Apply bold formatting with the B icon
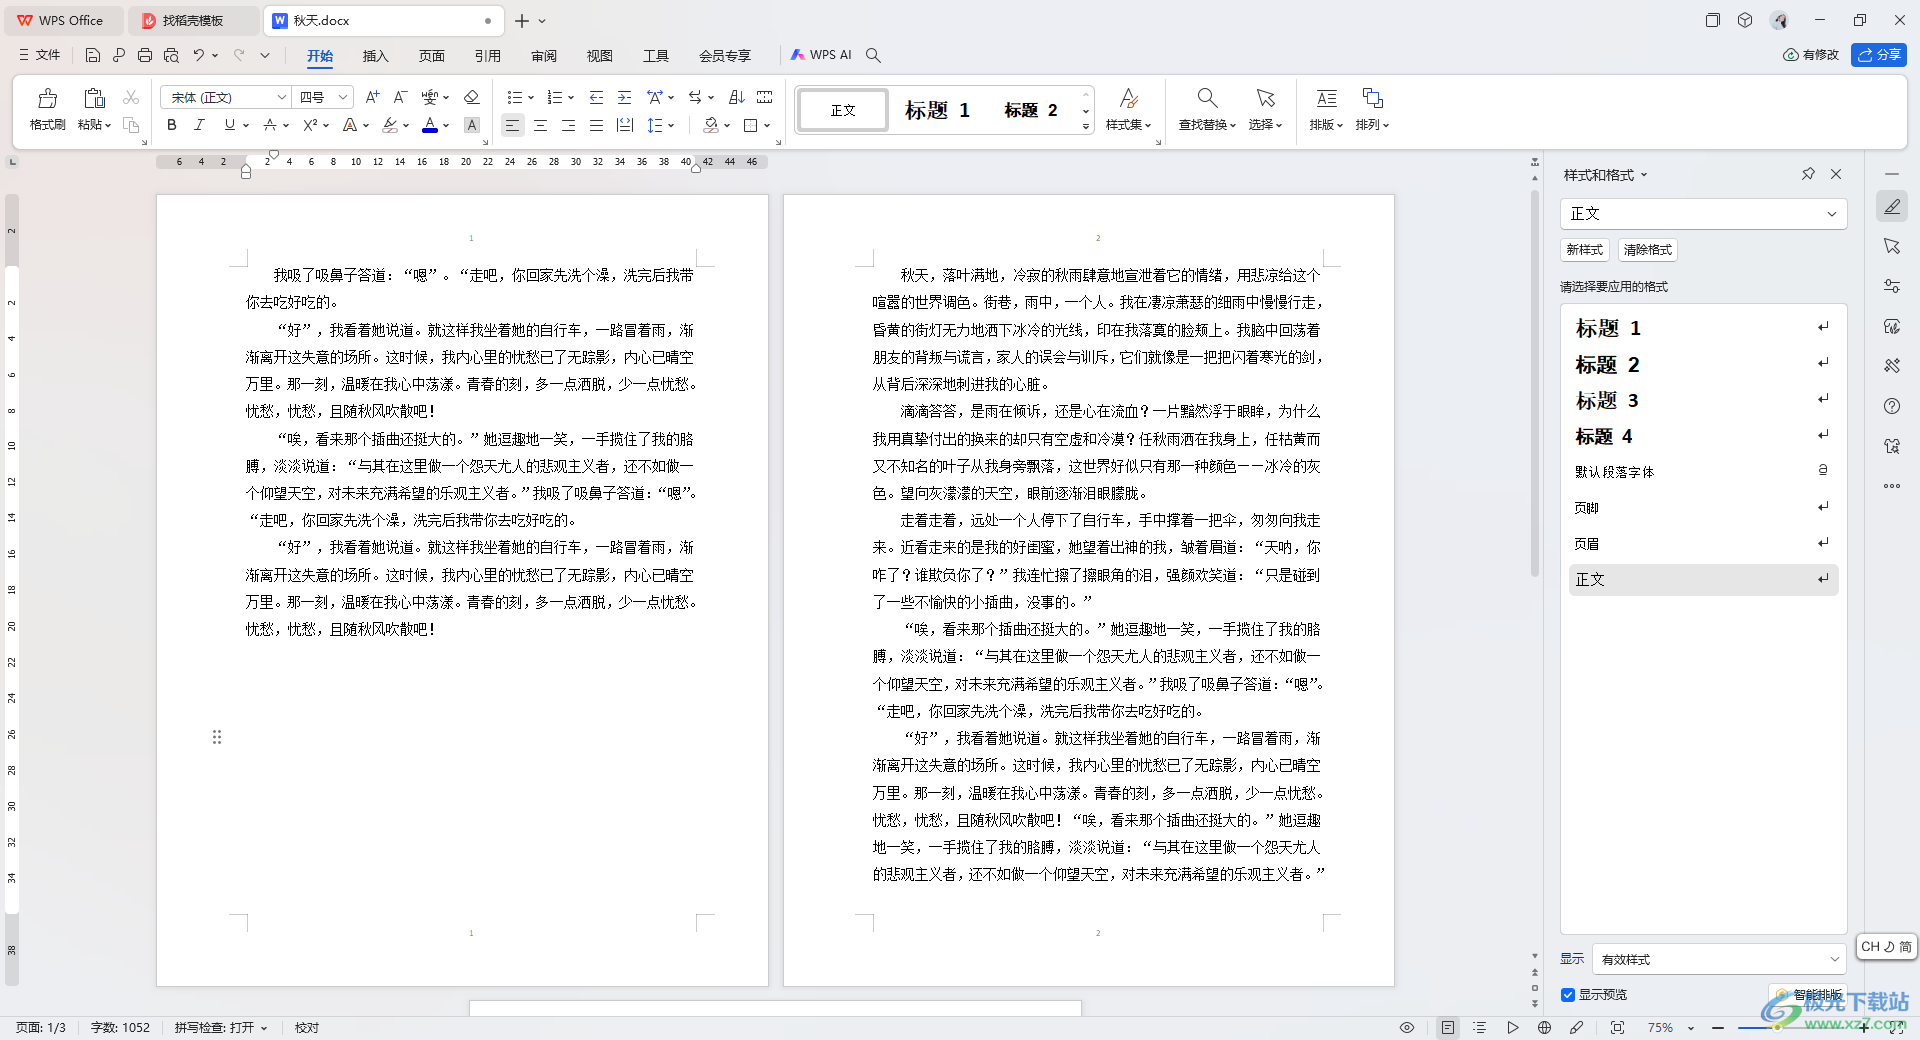Image resolution: width=1920 pixels, height=1040 pixels. click(x=172, y=125)
